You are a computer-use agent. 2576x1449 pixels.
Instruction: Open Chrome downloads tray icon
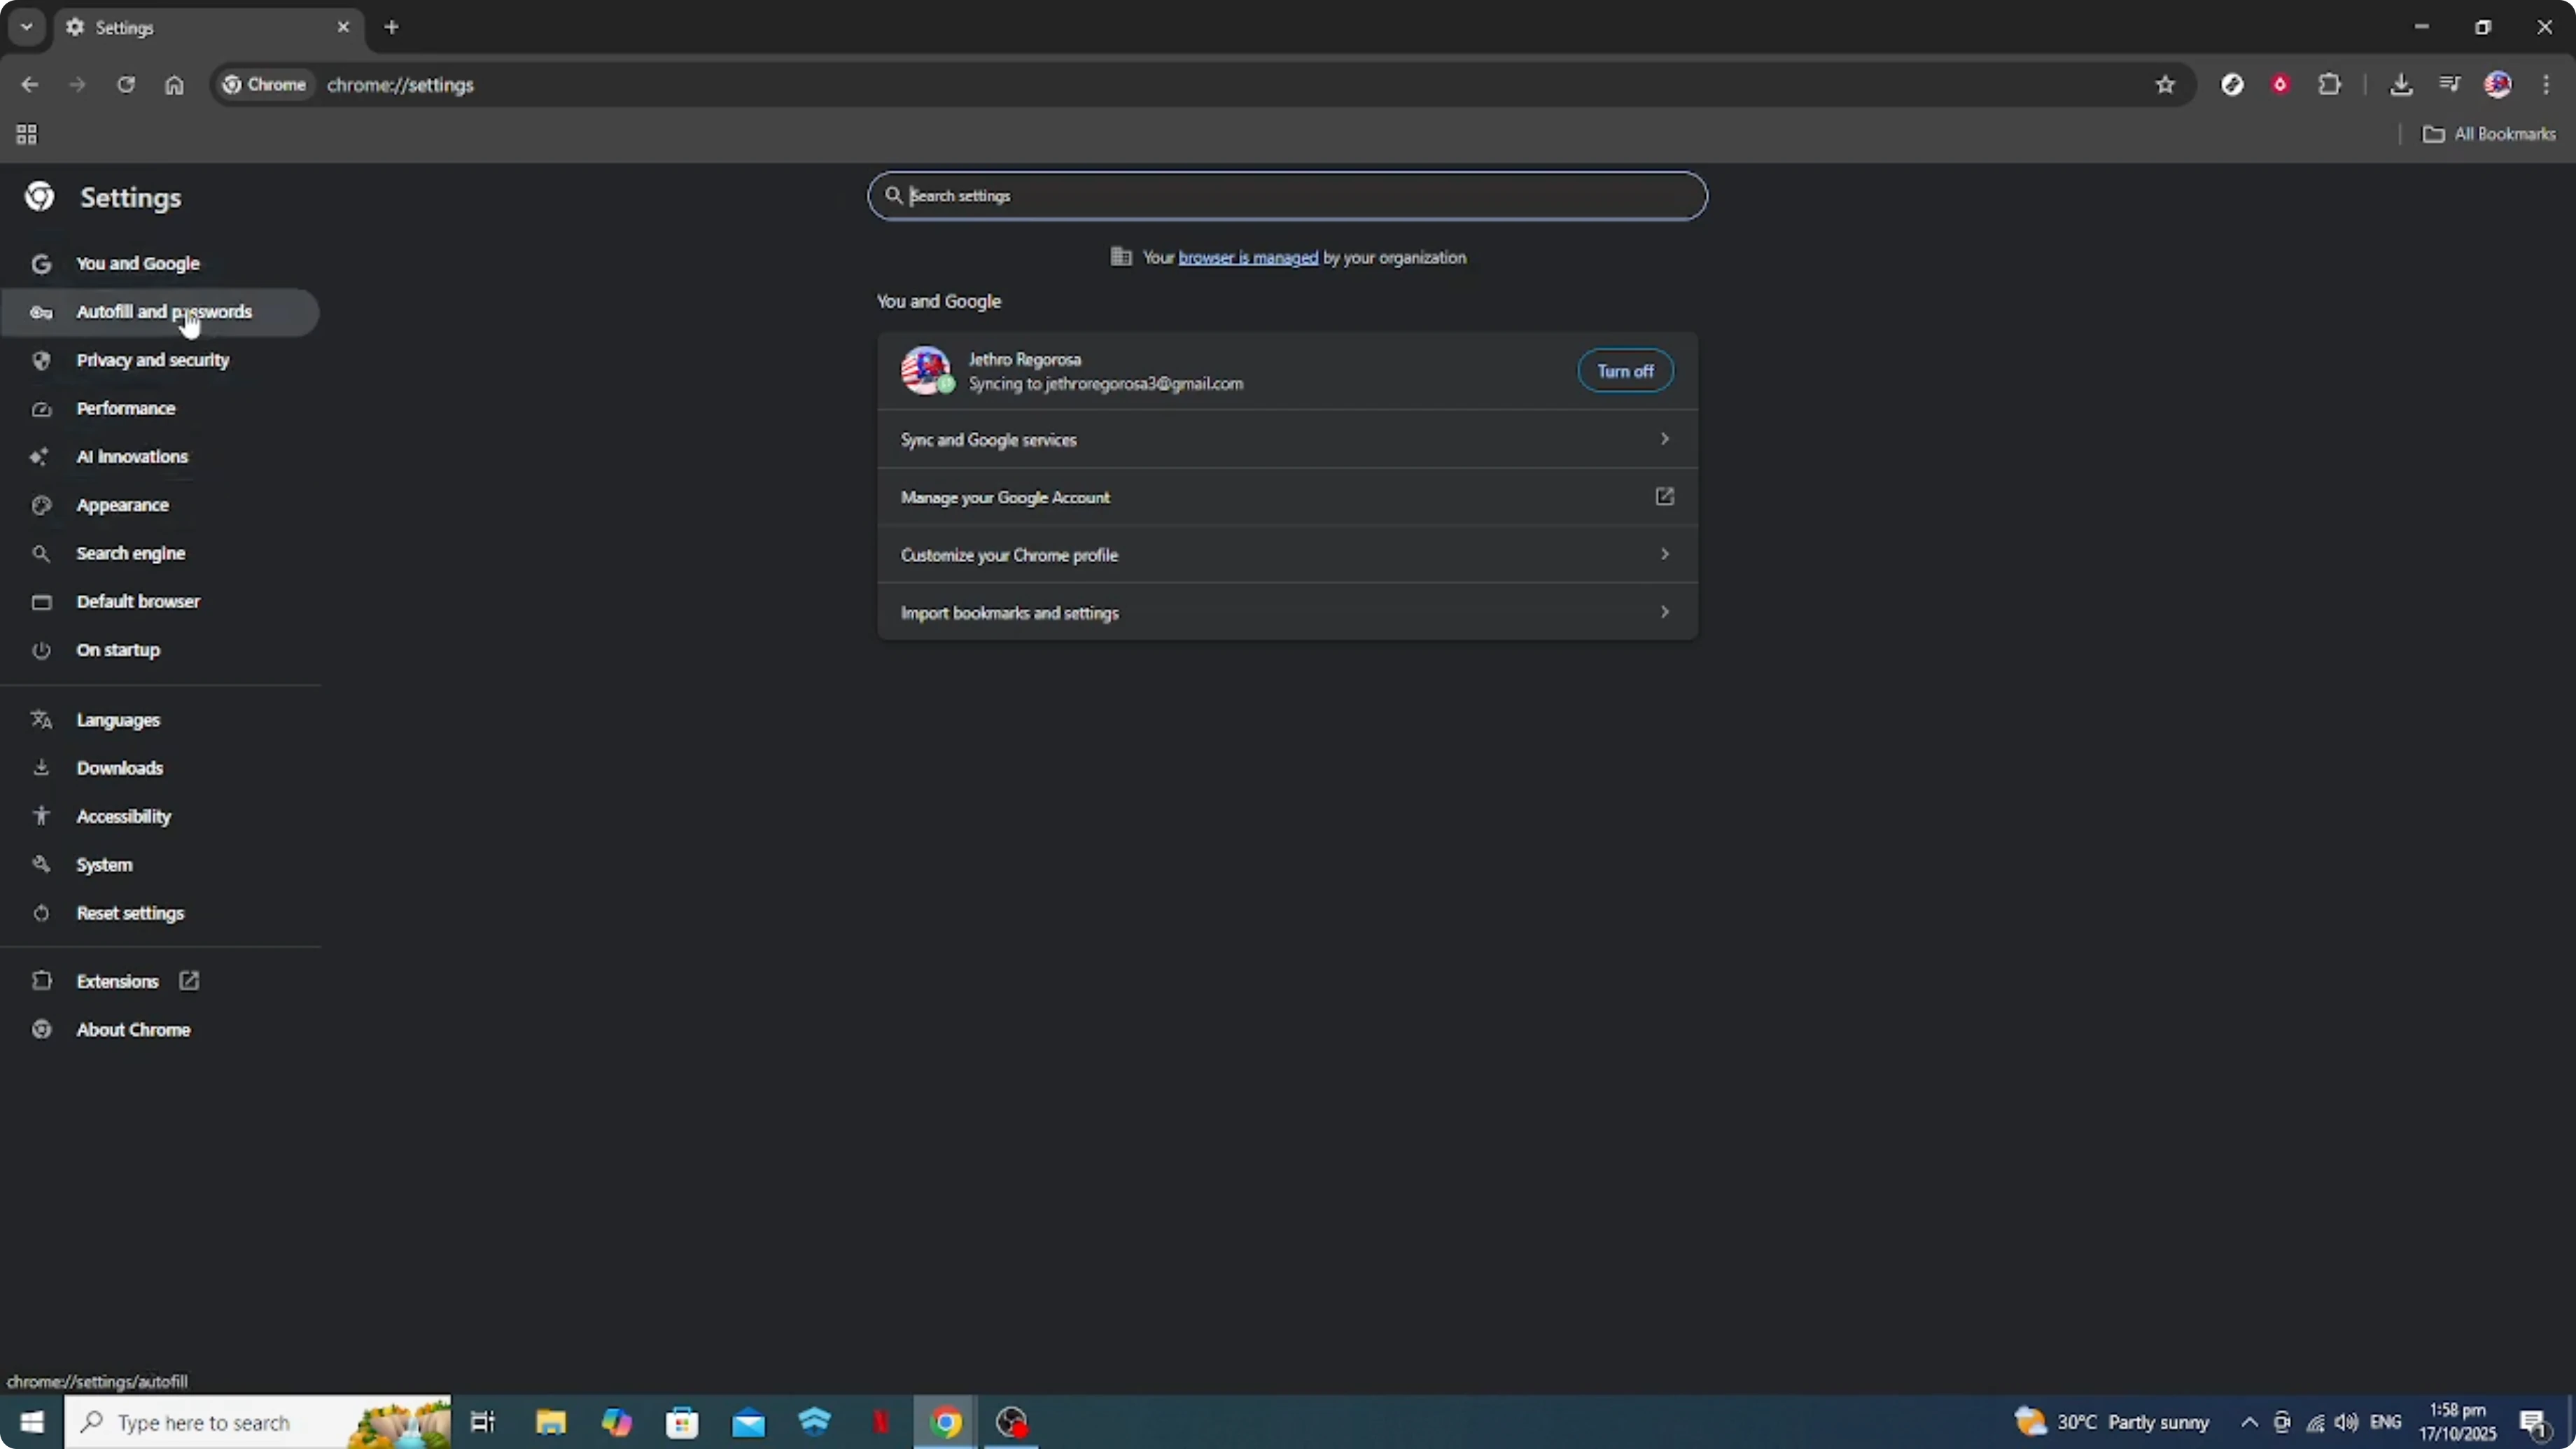coord(2401,85)
